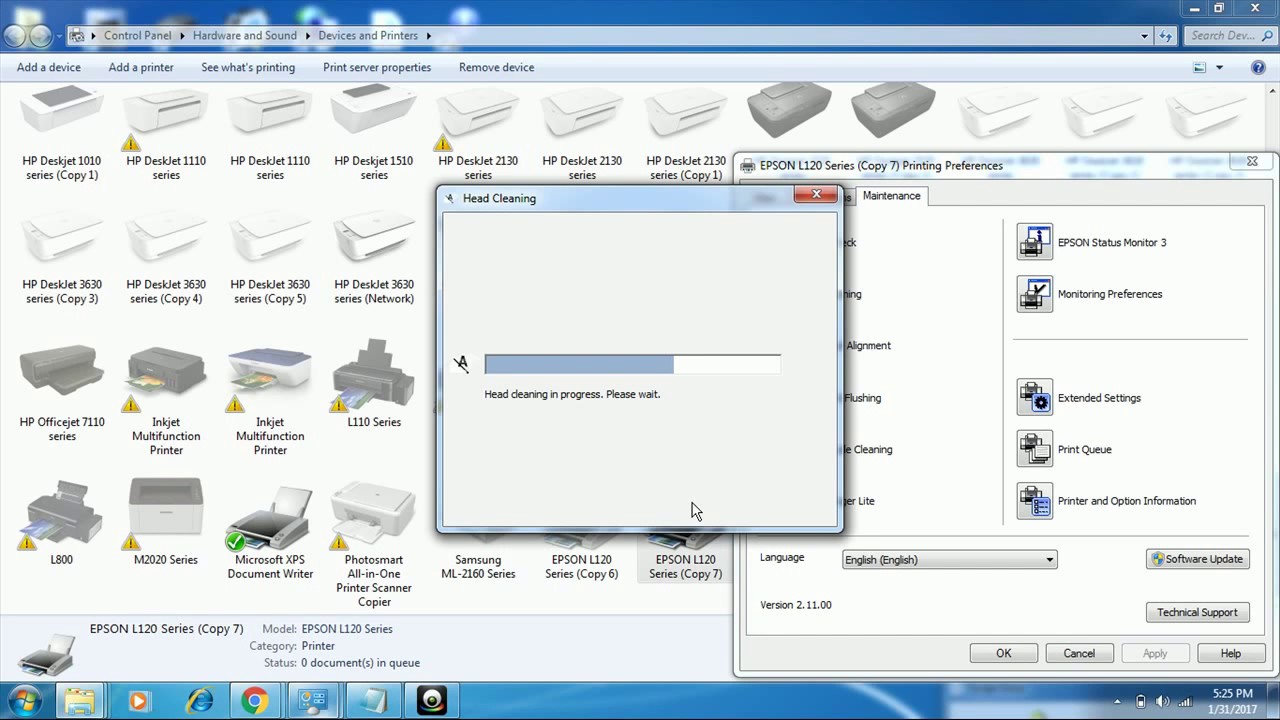The height and width of the screenshot is (720, 1280).
Task: Select Microsoft XPS Document Writer
Action: click(x=270, y=530)
